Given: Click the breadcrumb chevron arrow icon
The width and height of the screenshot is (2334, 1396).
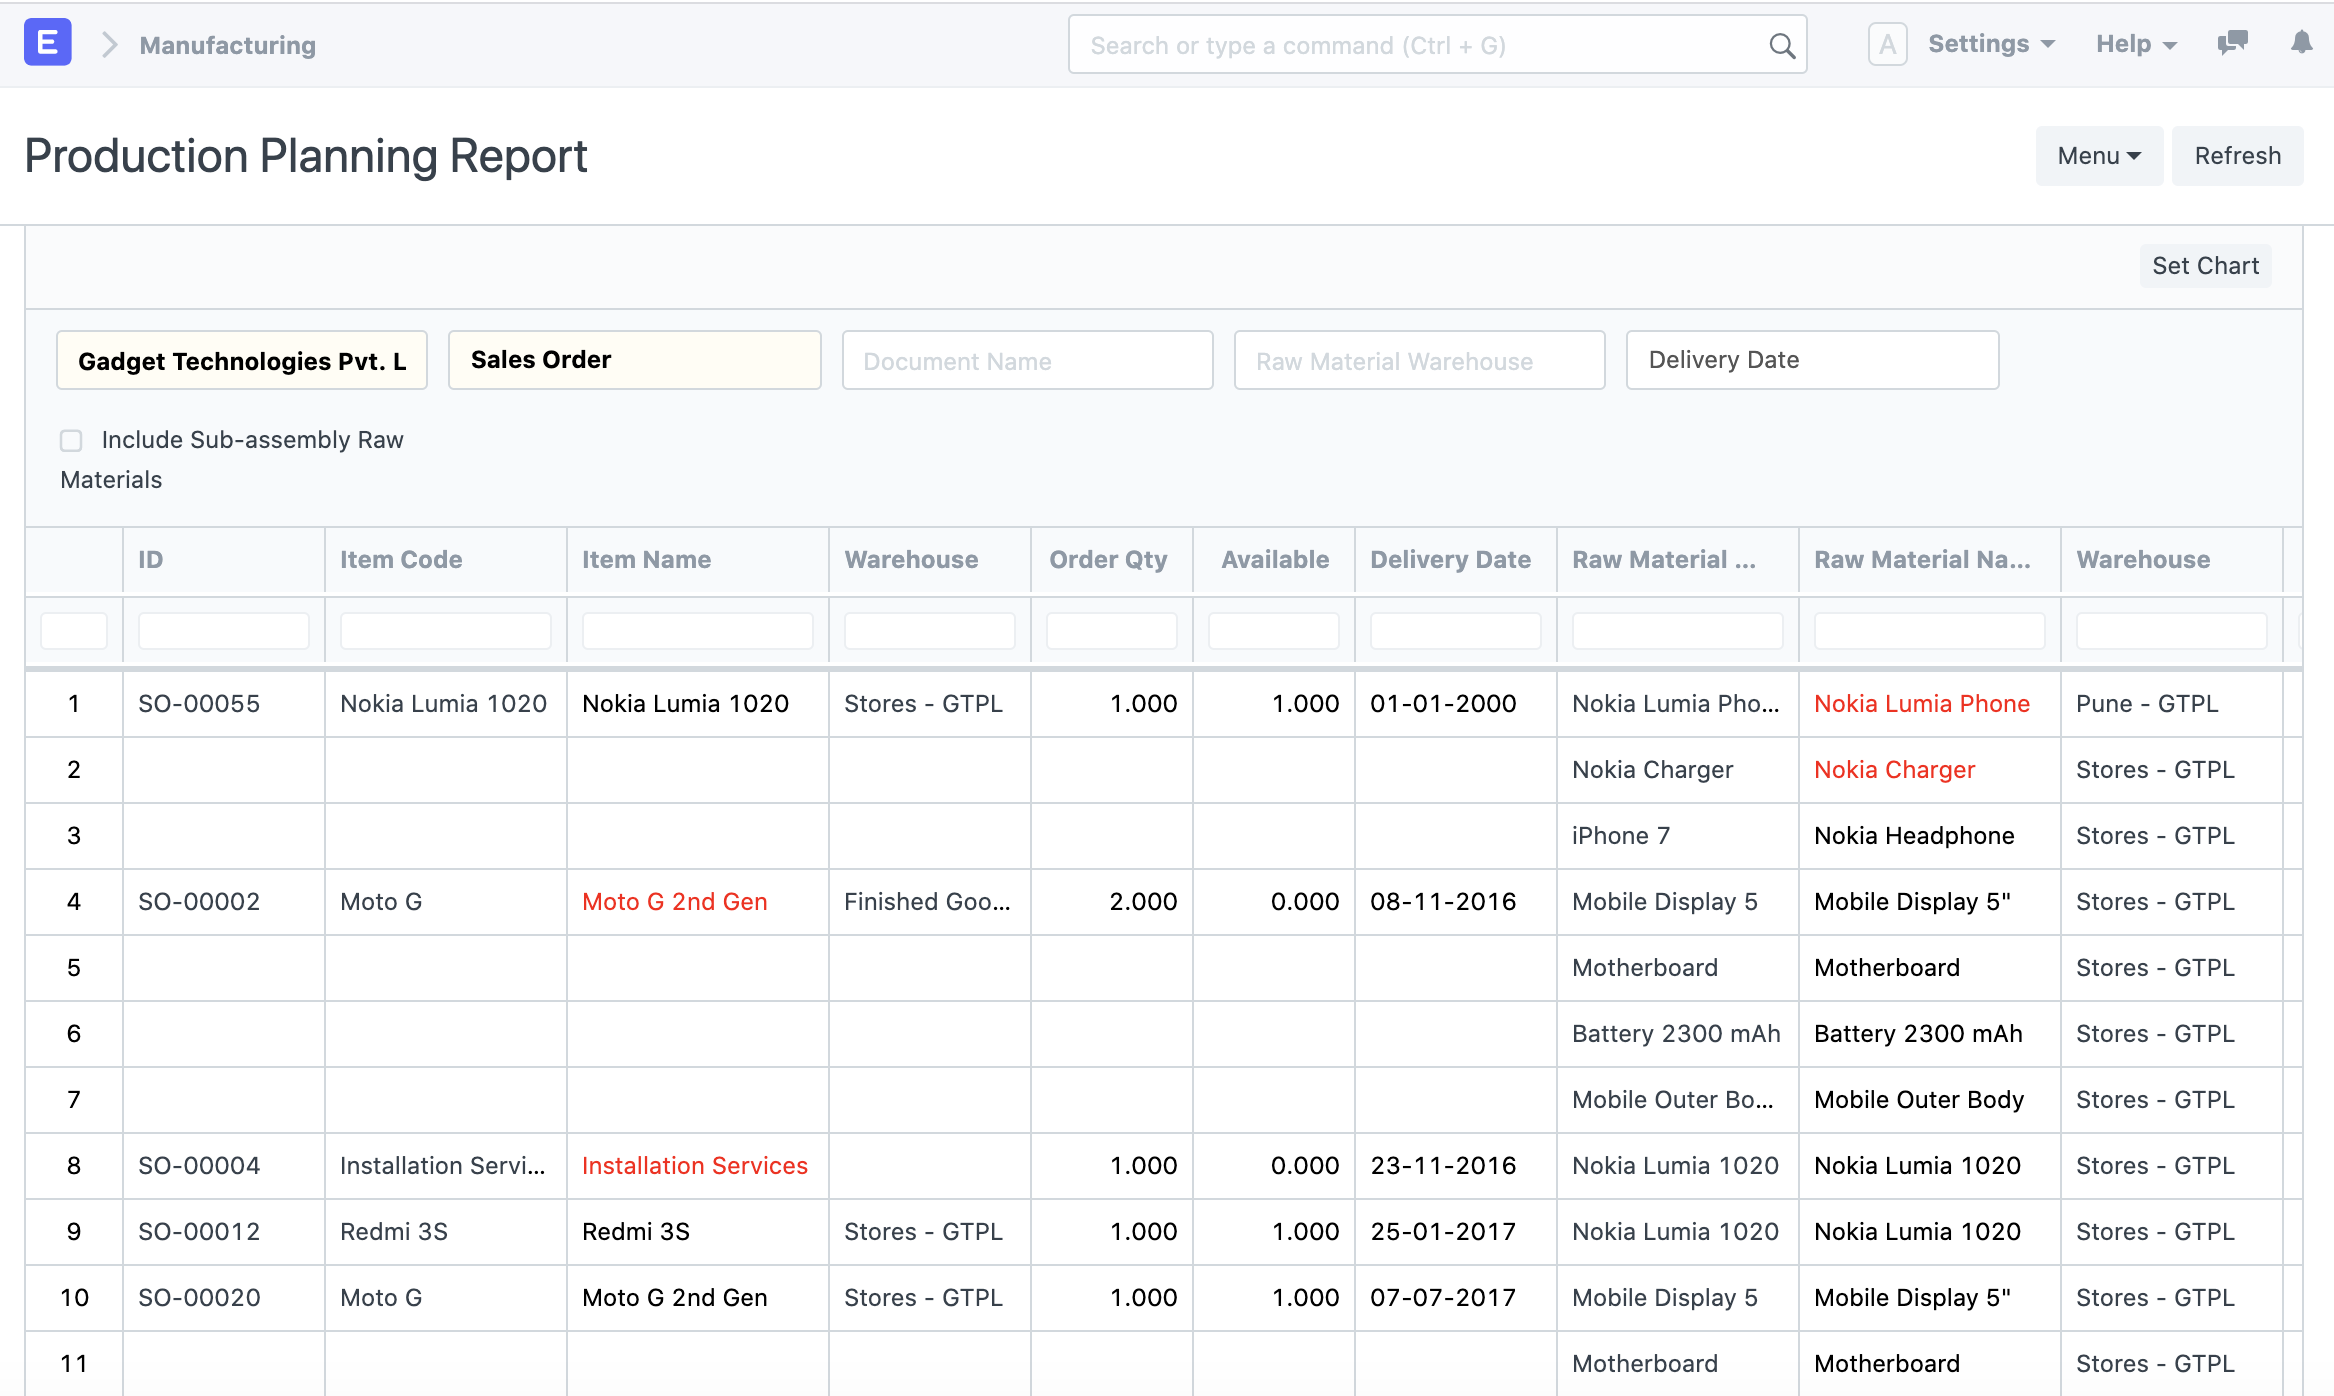Looking at the screenshot, I should coord(110,45).
